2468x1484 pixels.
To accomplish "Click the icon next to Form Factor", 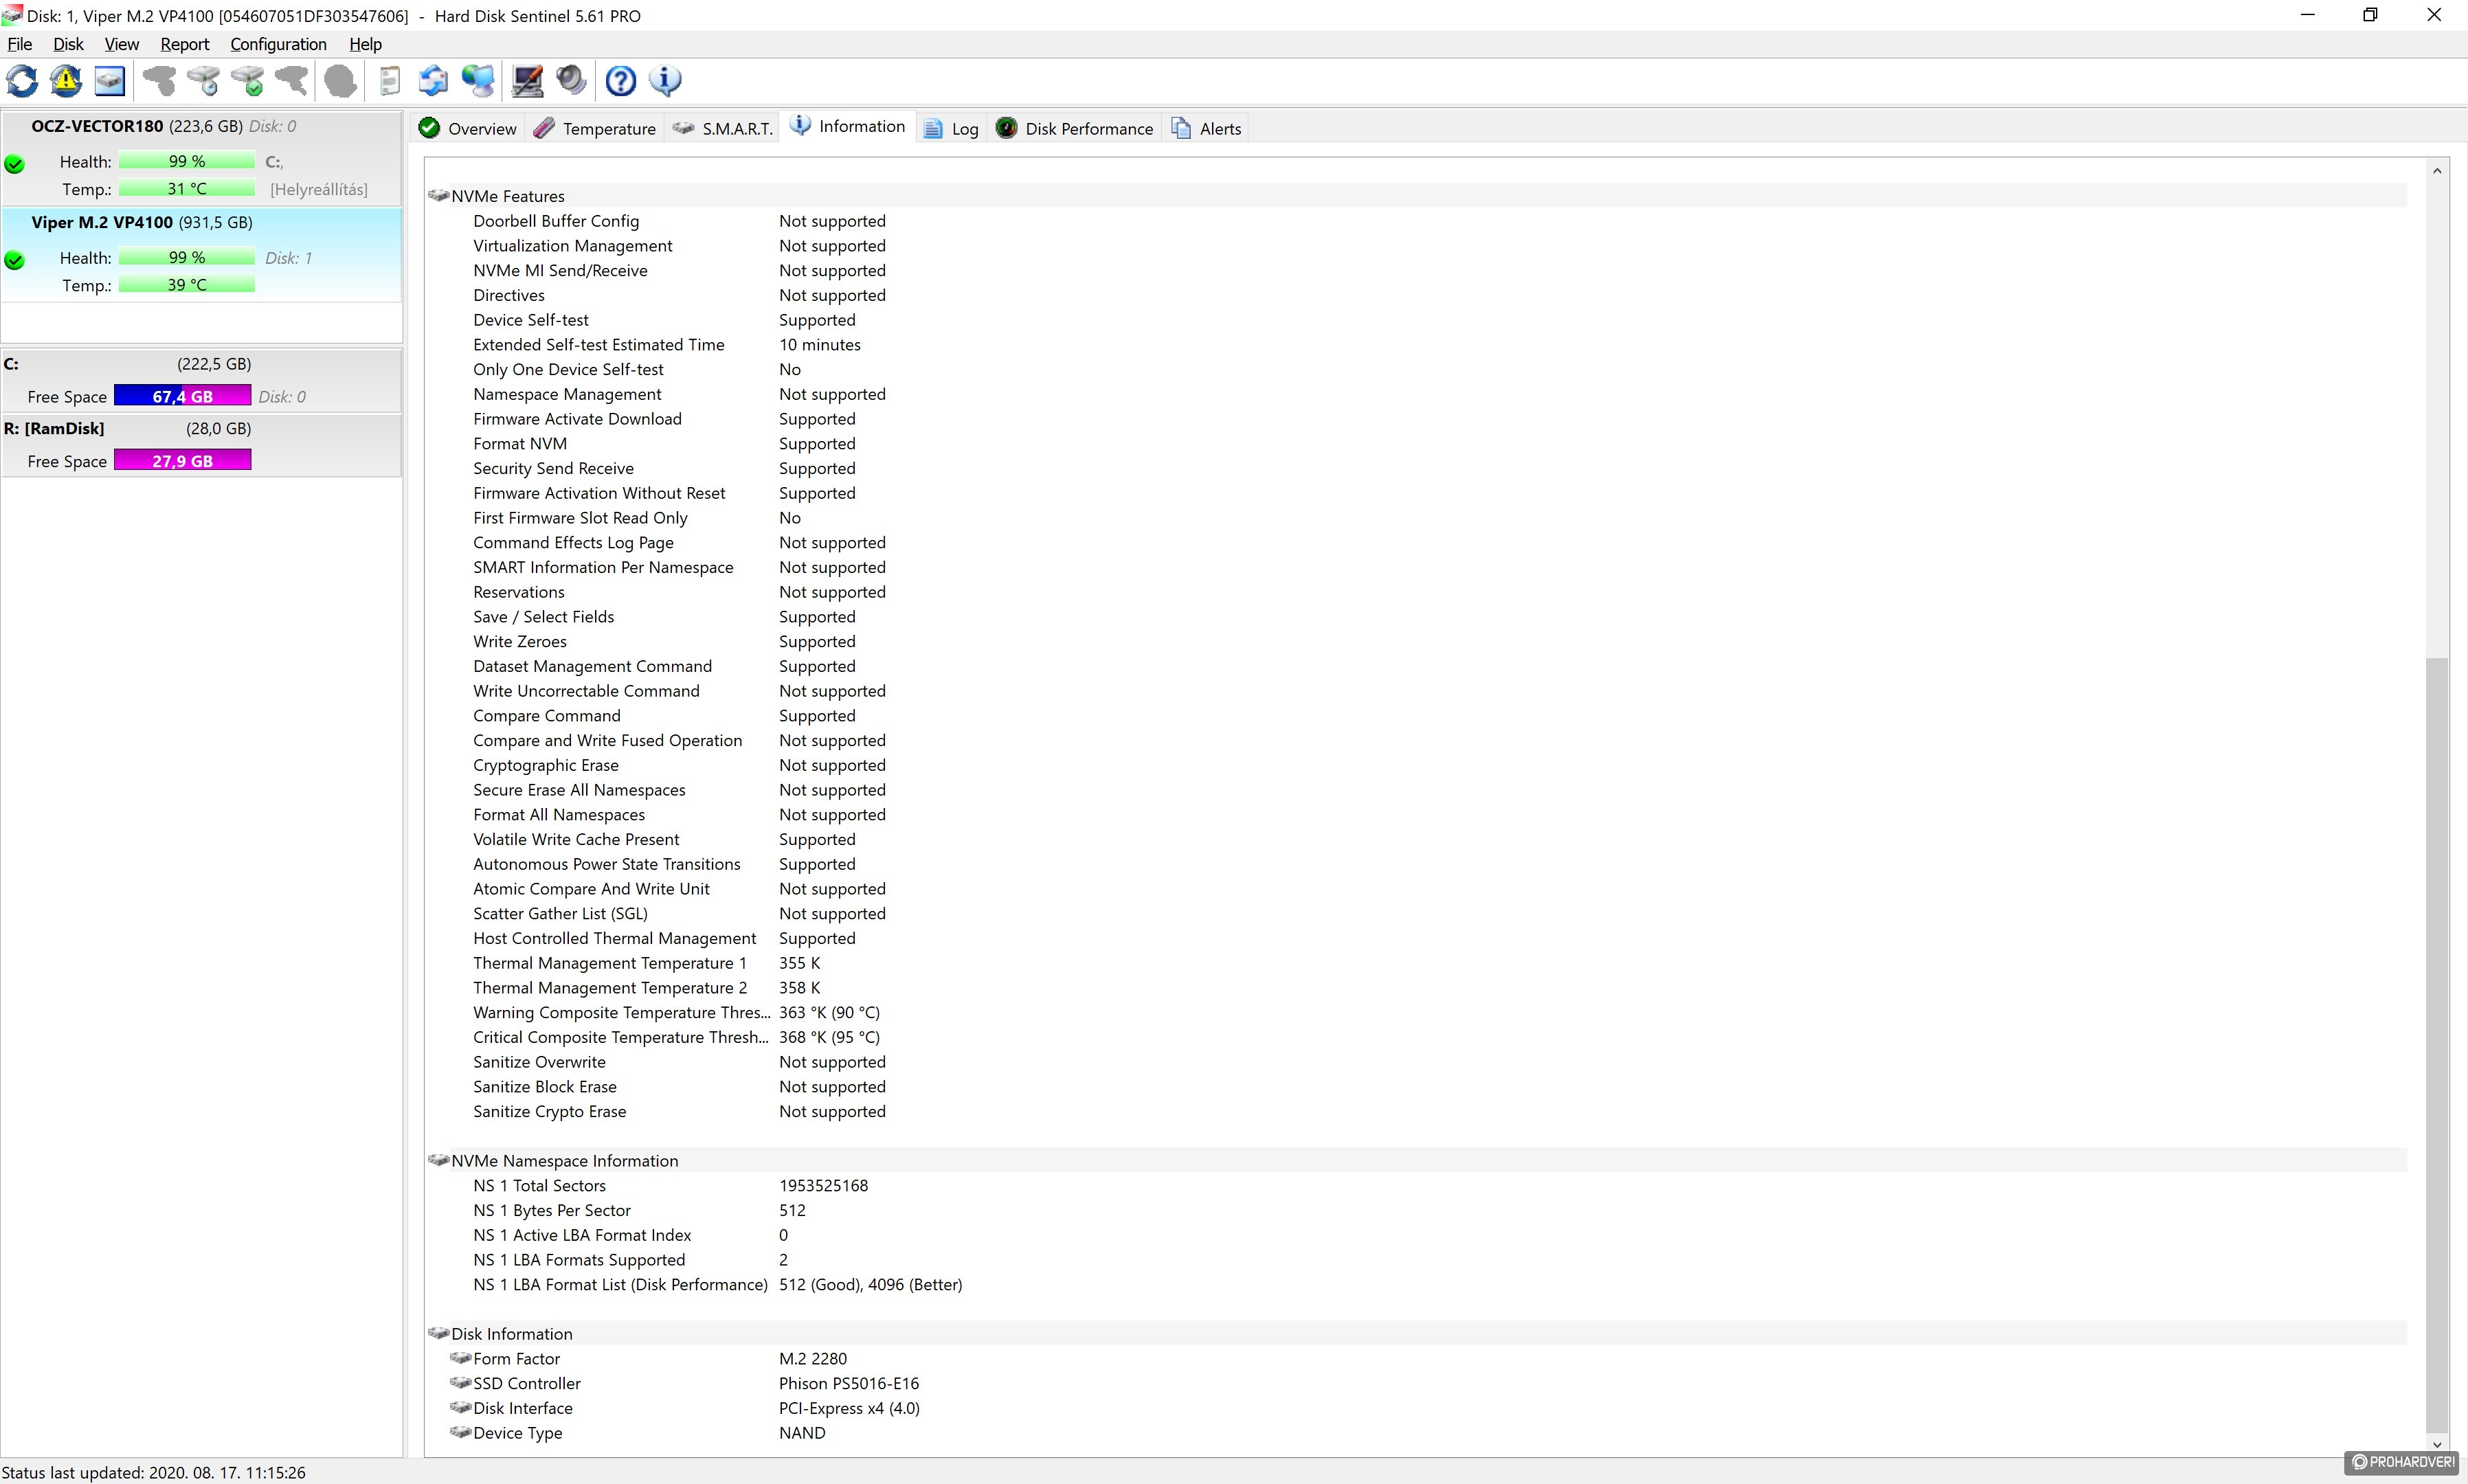I will [x=460, y=1358].
